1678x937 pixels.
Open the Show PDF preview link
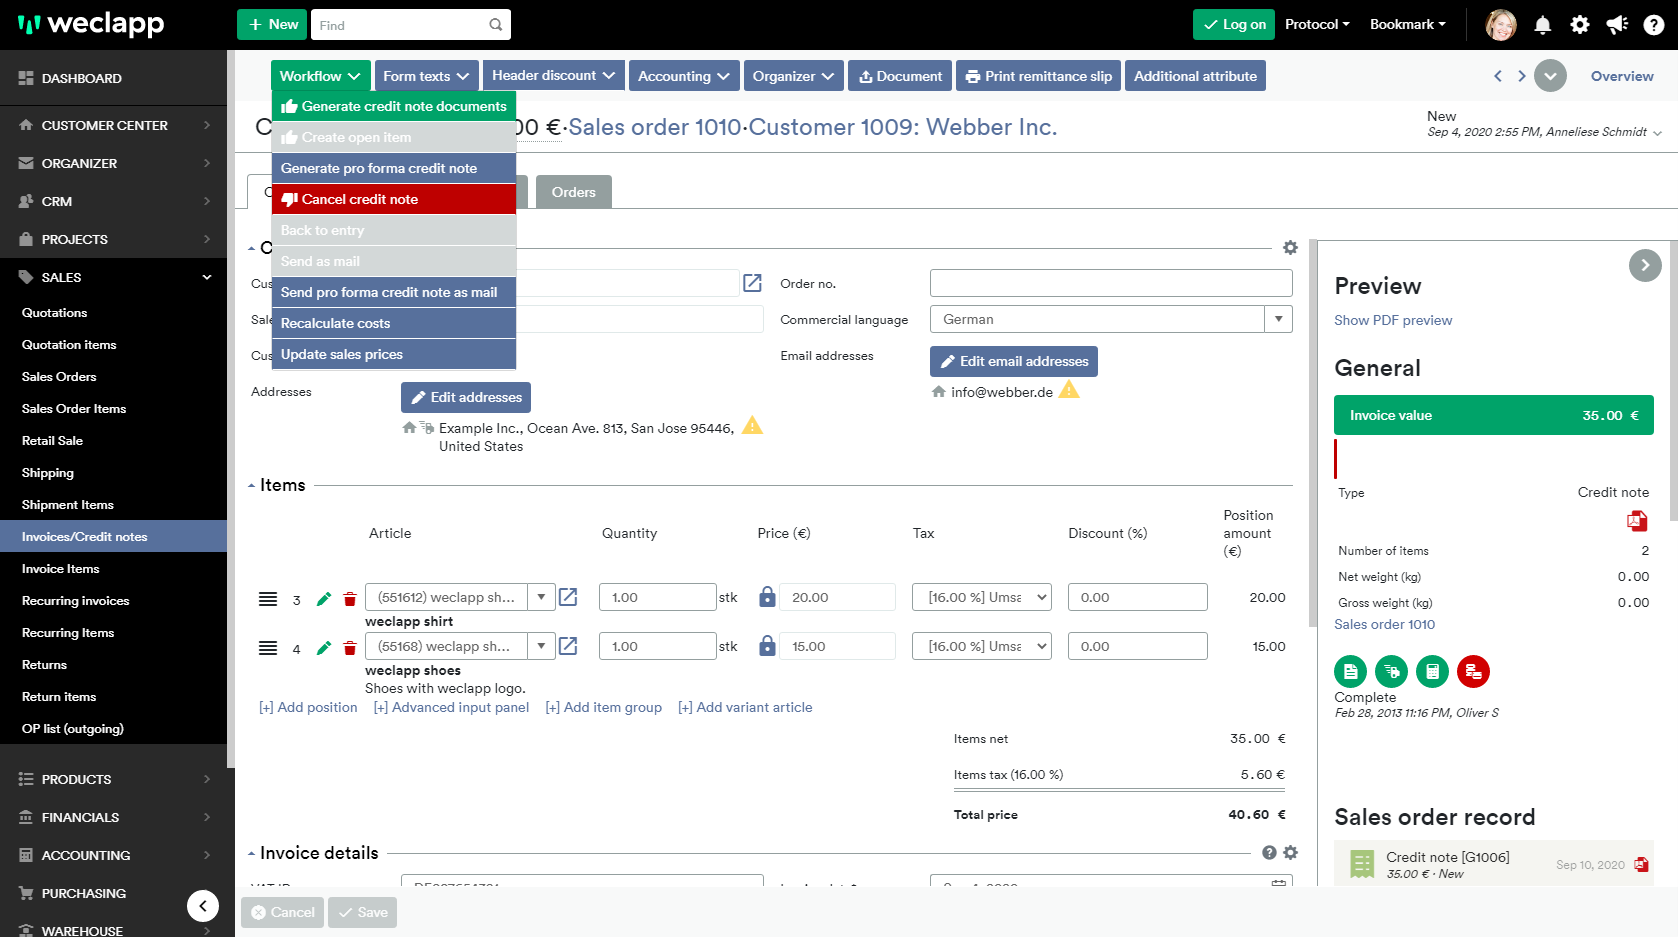(1393, 320)
